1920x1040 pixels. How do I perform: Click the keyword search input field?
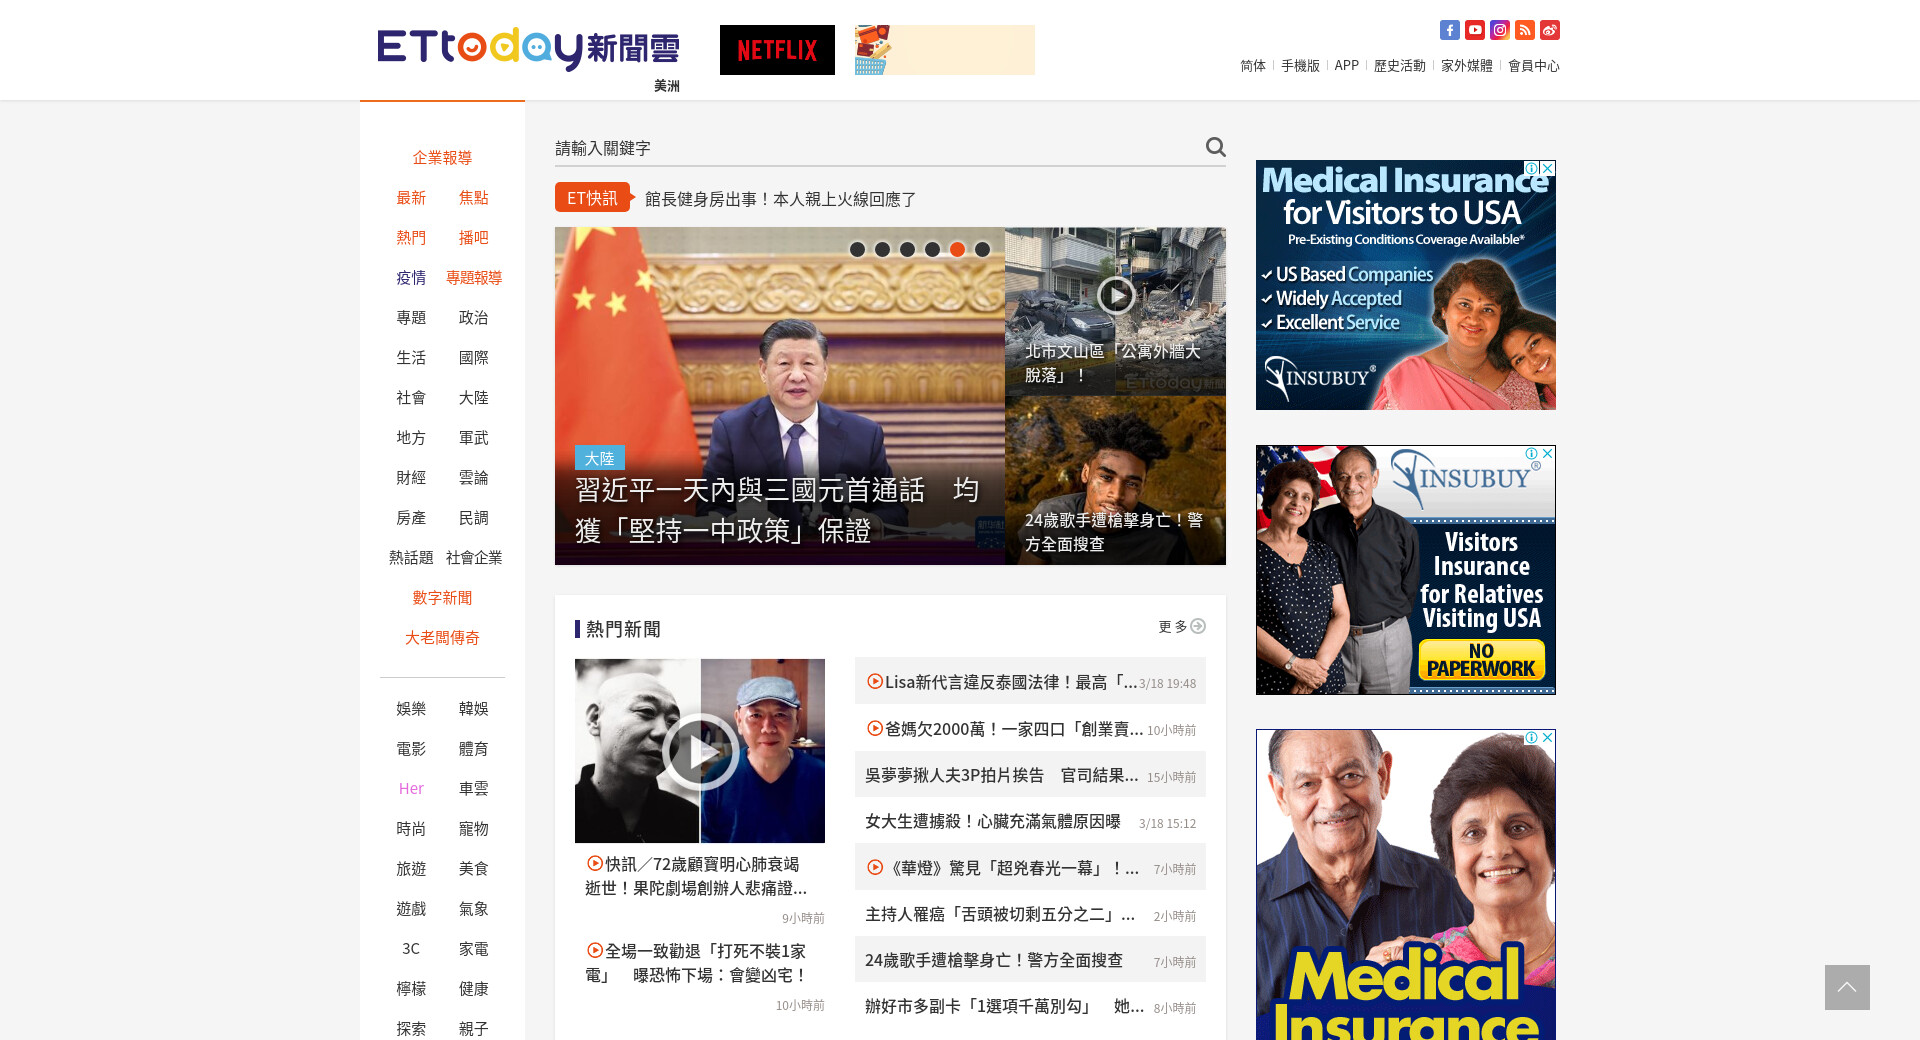point(875,148)
